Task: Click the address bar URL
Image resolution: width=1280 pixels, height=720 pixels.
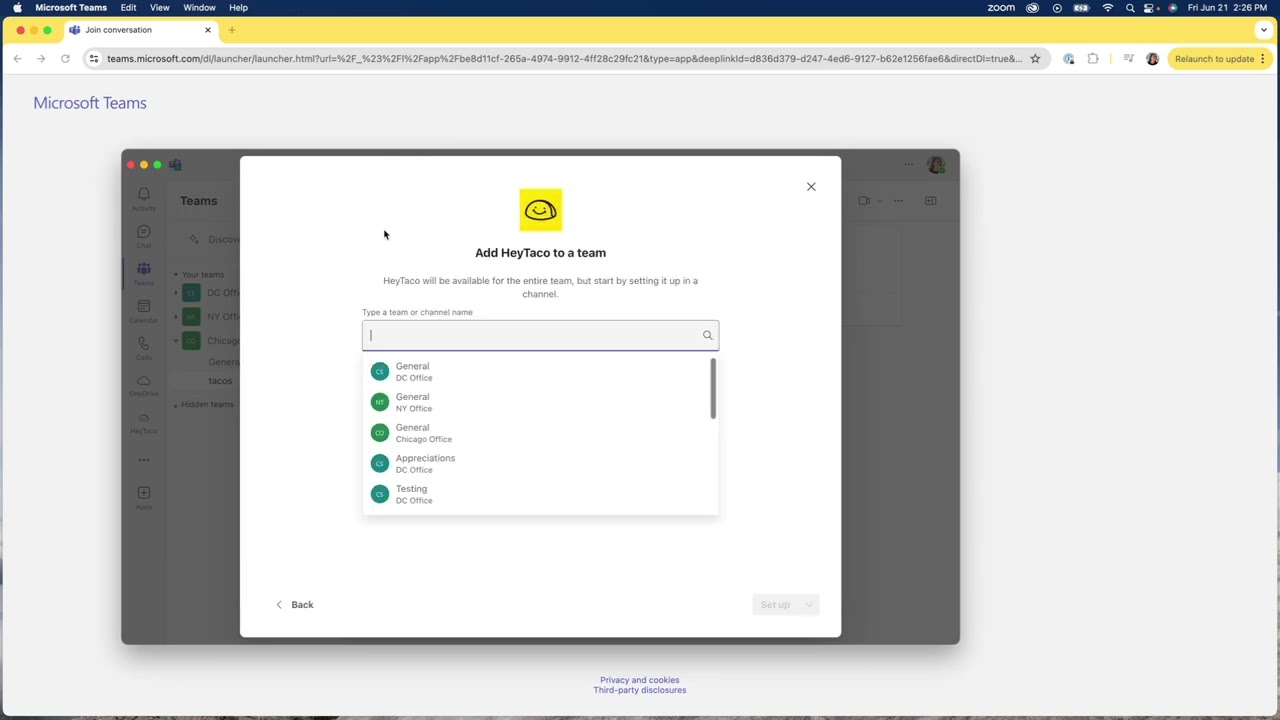Action: coord(564,59)
